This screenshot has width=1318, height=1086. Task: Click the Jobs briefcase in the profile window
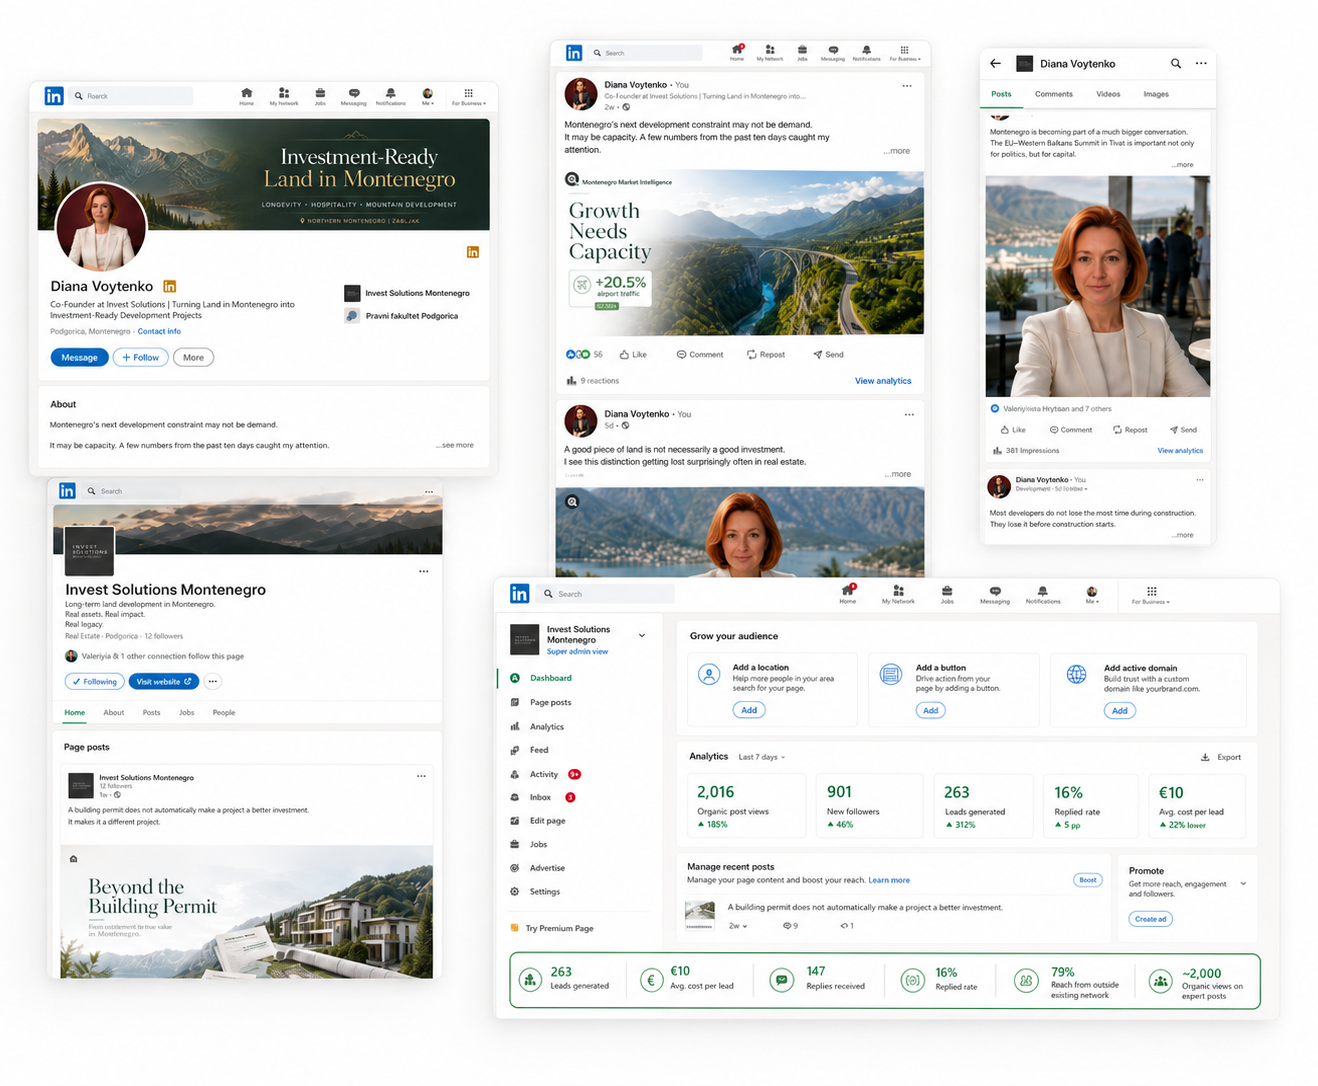pos(320,96)
